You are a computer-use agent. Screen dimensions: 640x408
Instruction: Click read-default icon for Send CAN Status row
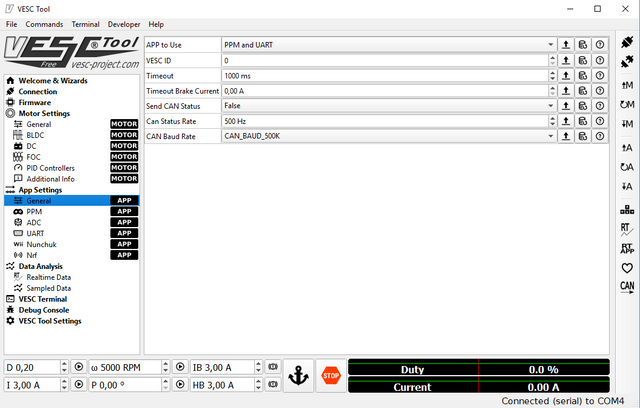(583, 106)
